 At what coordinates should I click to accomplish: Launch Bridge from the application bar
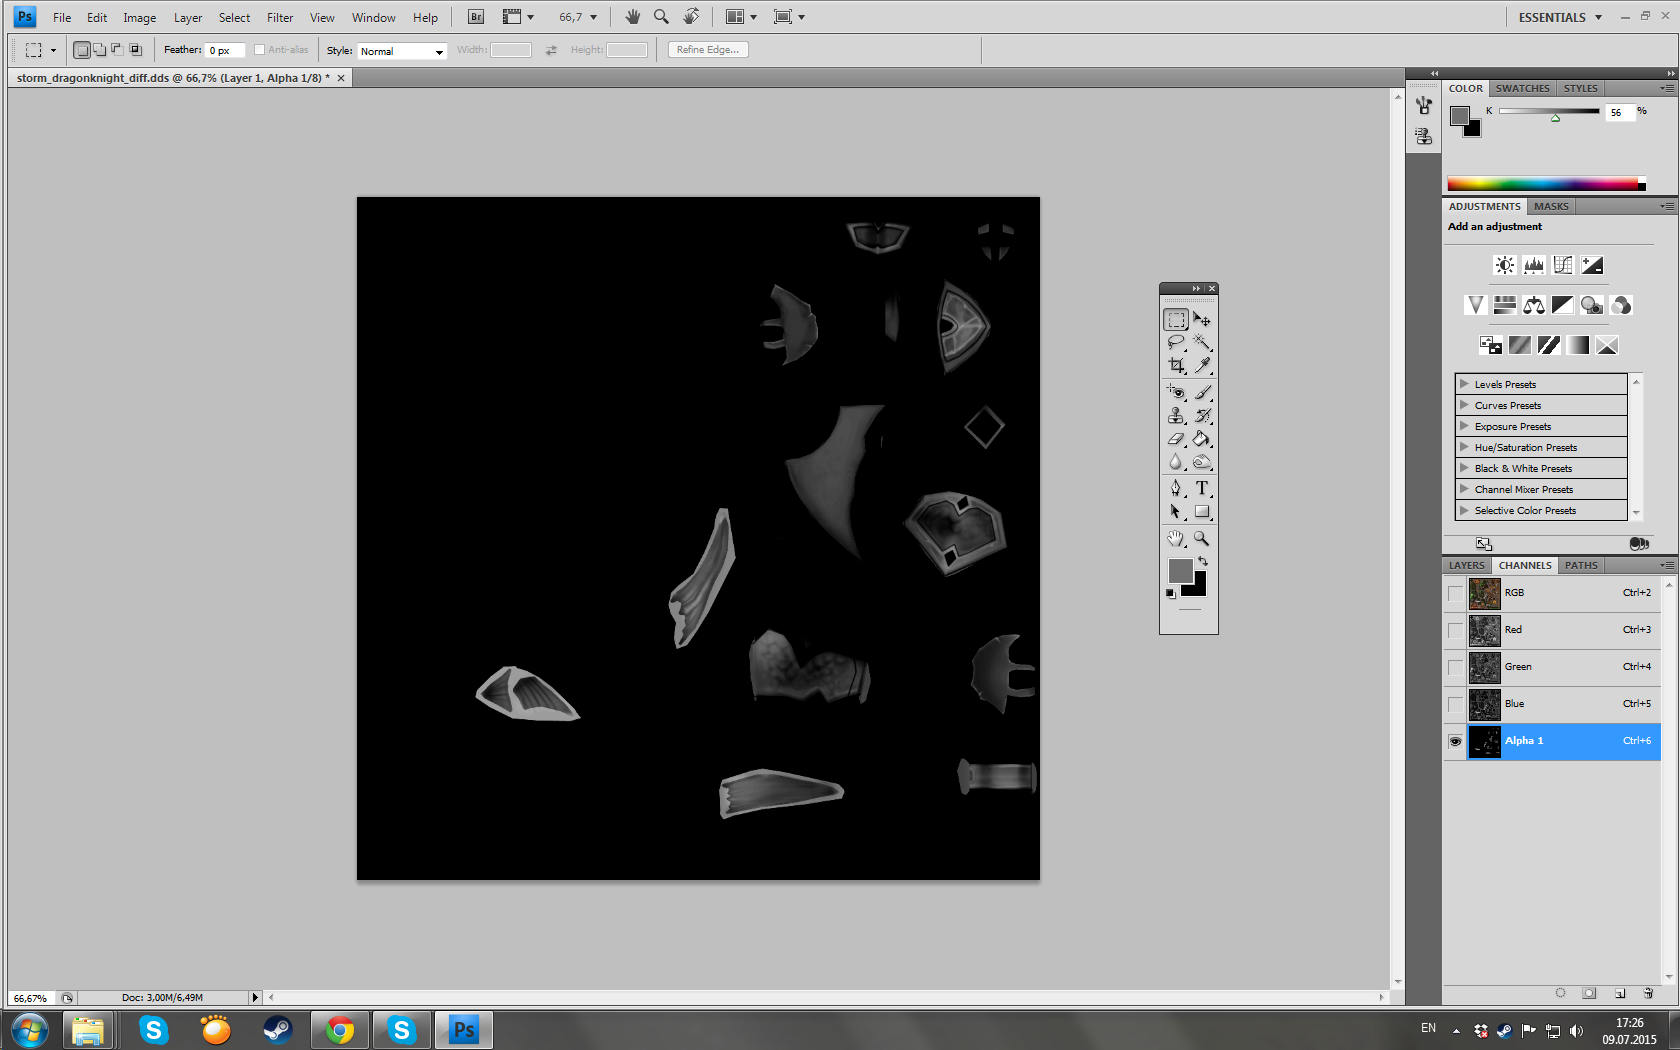tap(476, 17)
